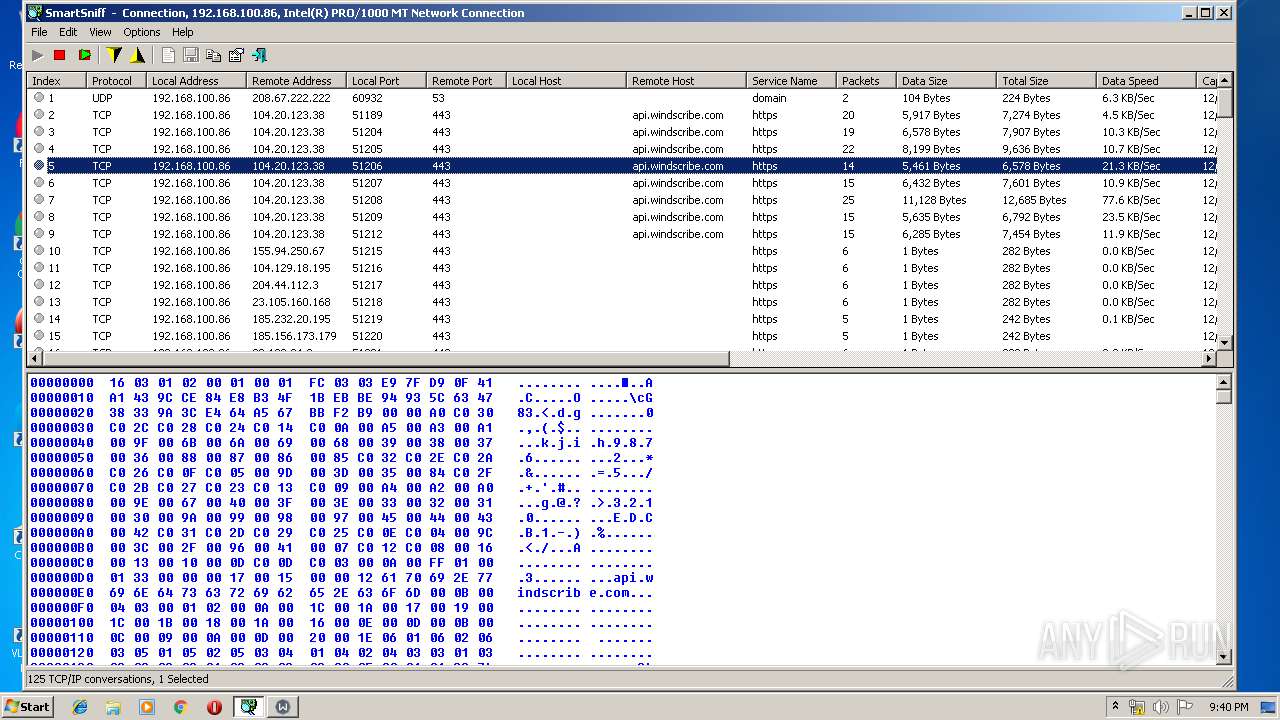Select the row 1 connection icon
1280x720 pixels.
[39, 98]
